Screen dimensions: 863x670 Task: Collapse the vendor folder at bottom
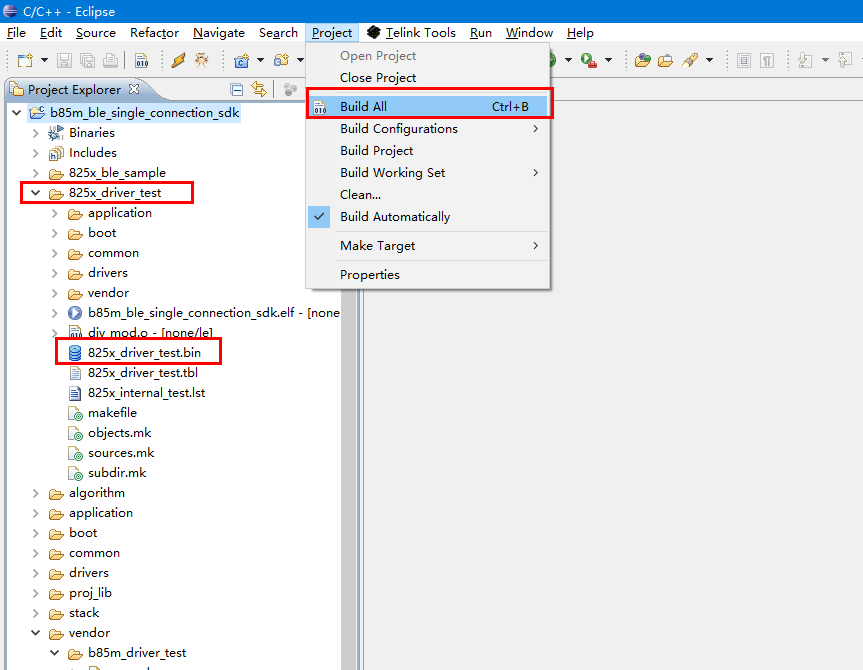coord(36,633)
